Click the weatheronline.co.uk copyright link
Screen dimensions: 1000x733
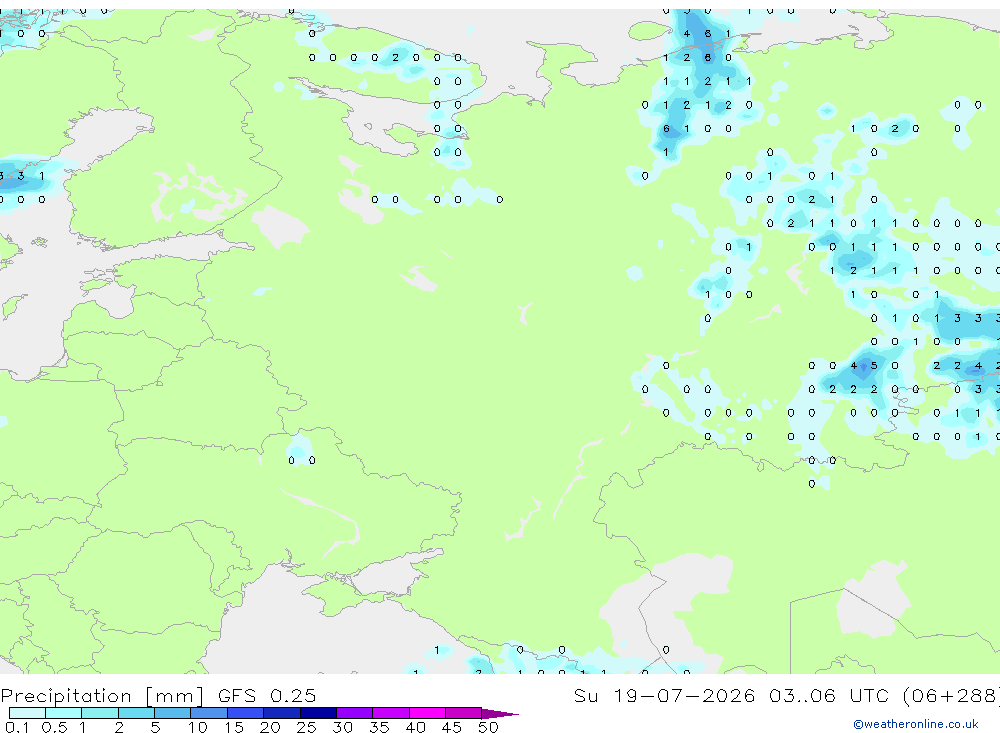point(916,724)
